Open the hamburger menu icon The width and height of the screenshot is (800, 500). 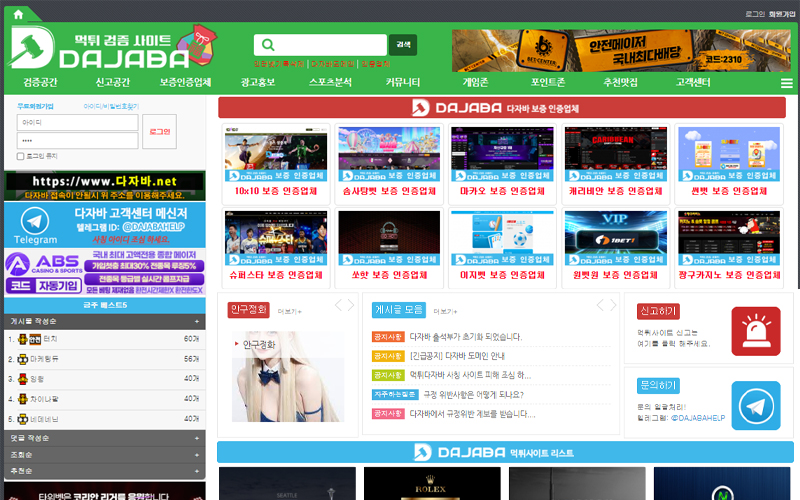[x=786, y=83]
